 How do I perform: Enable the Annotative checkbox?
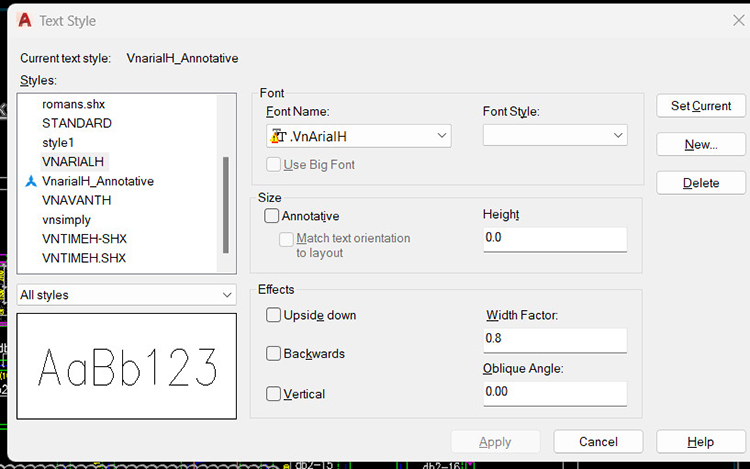pyautogui.click(x=272, y=215)
